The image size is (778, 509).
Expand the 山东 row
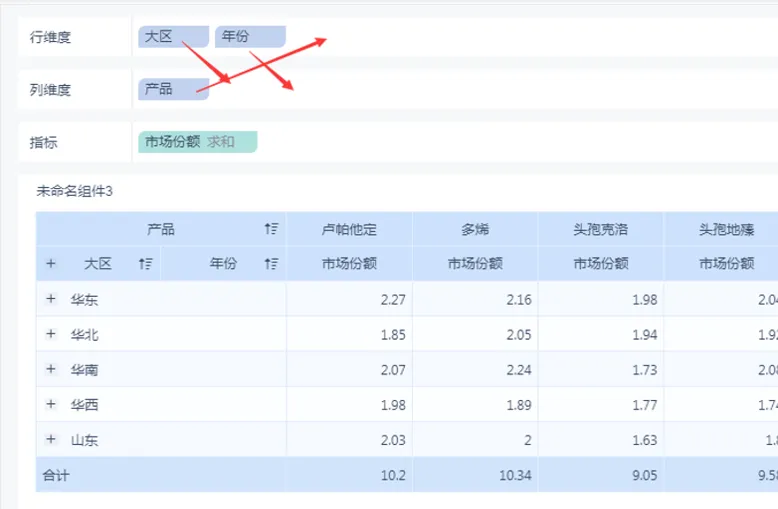[x=51, y=439]
